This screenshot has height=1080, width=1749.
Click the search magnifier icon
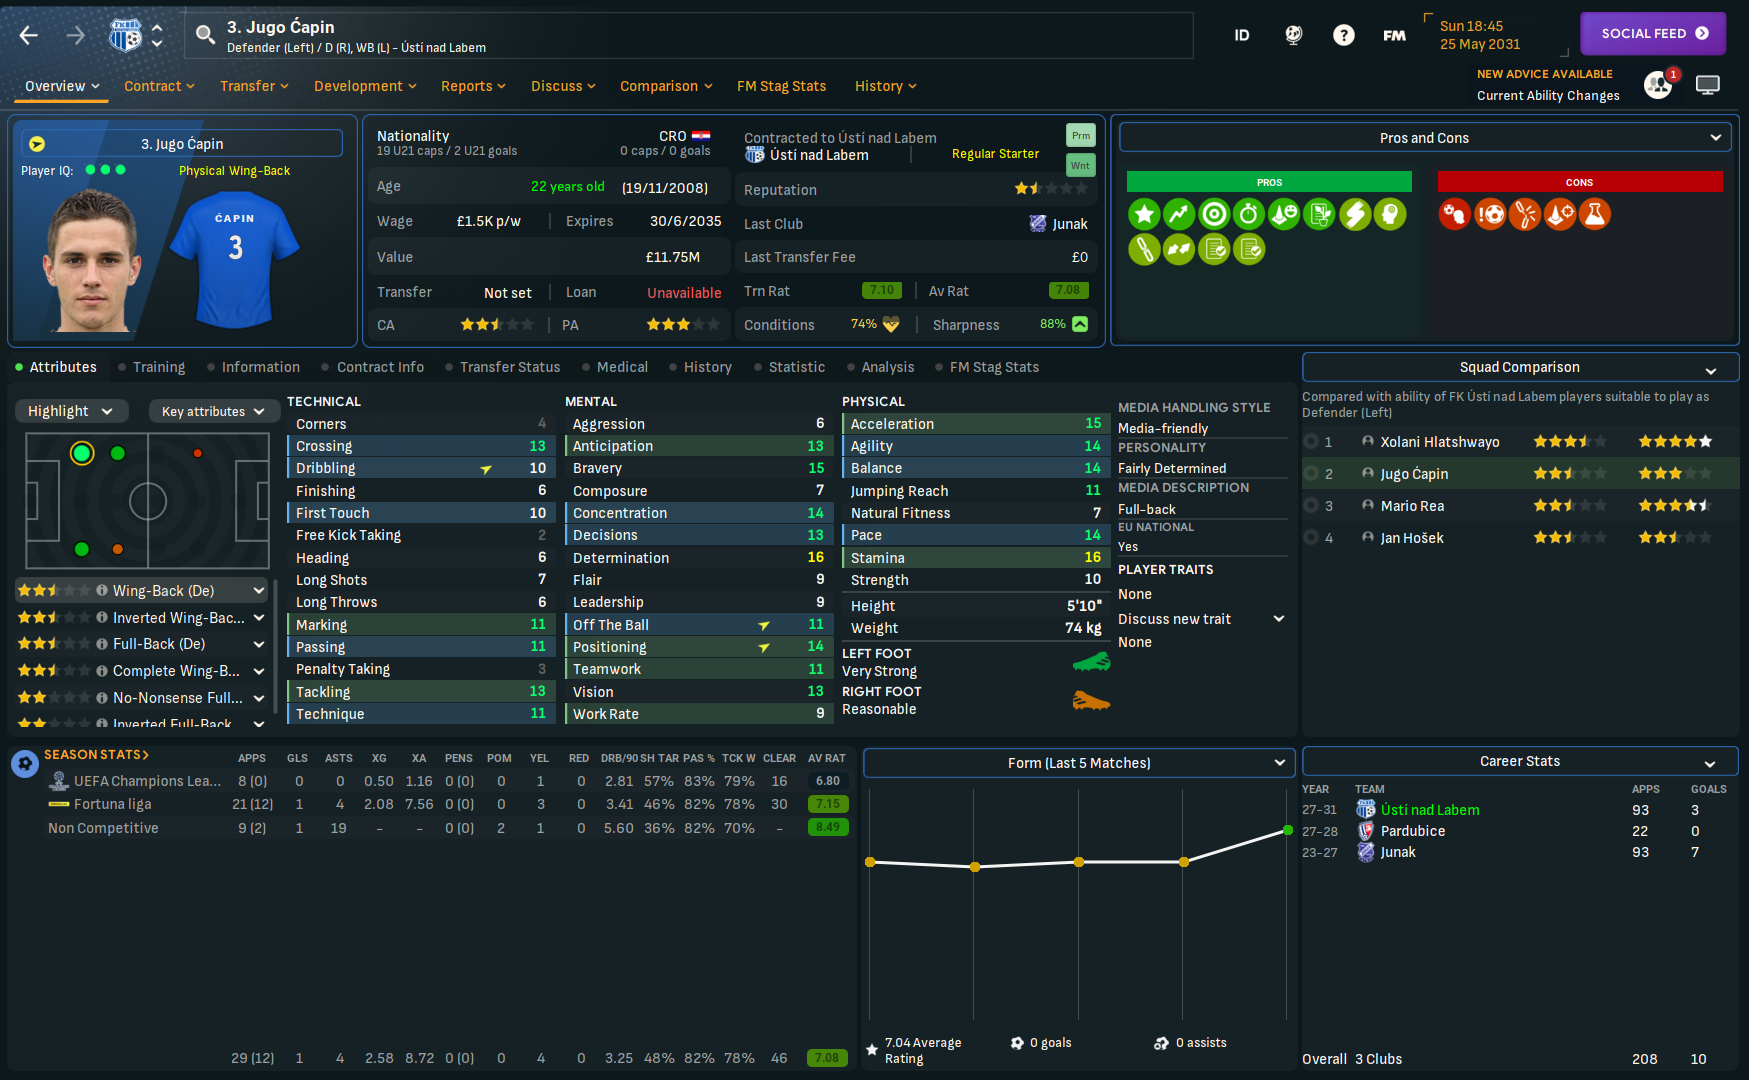(205, 36)
